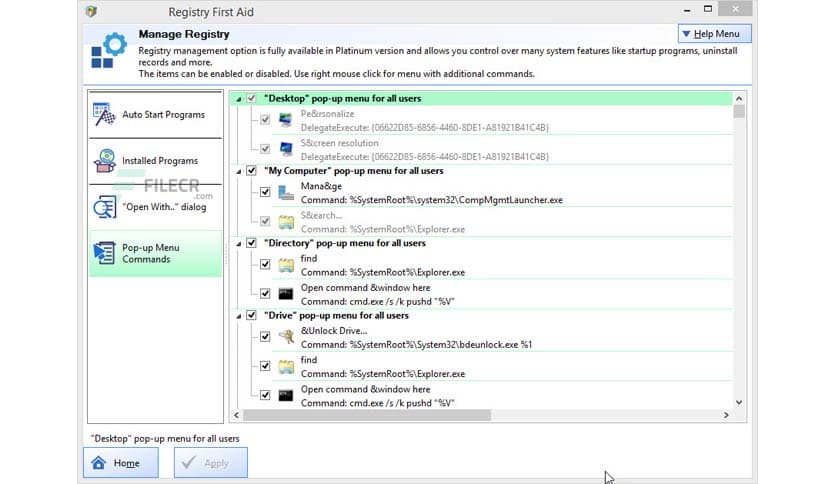Click vertical scrollbar down arrow
Image resolution: width=836 pixels, height=484 pixels.
tap(739, 402)
